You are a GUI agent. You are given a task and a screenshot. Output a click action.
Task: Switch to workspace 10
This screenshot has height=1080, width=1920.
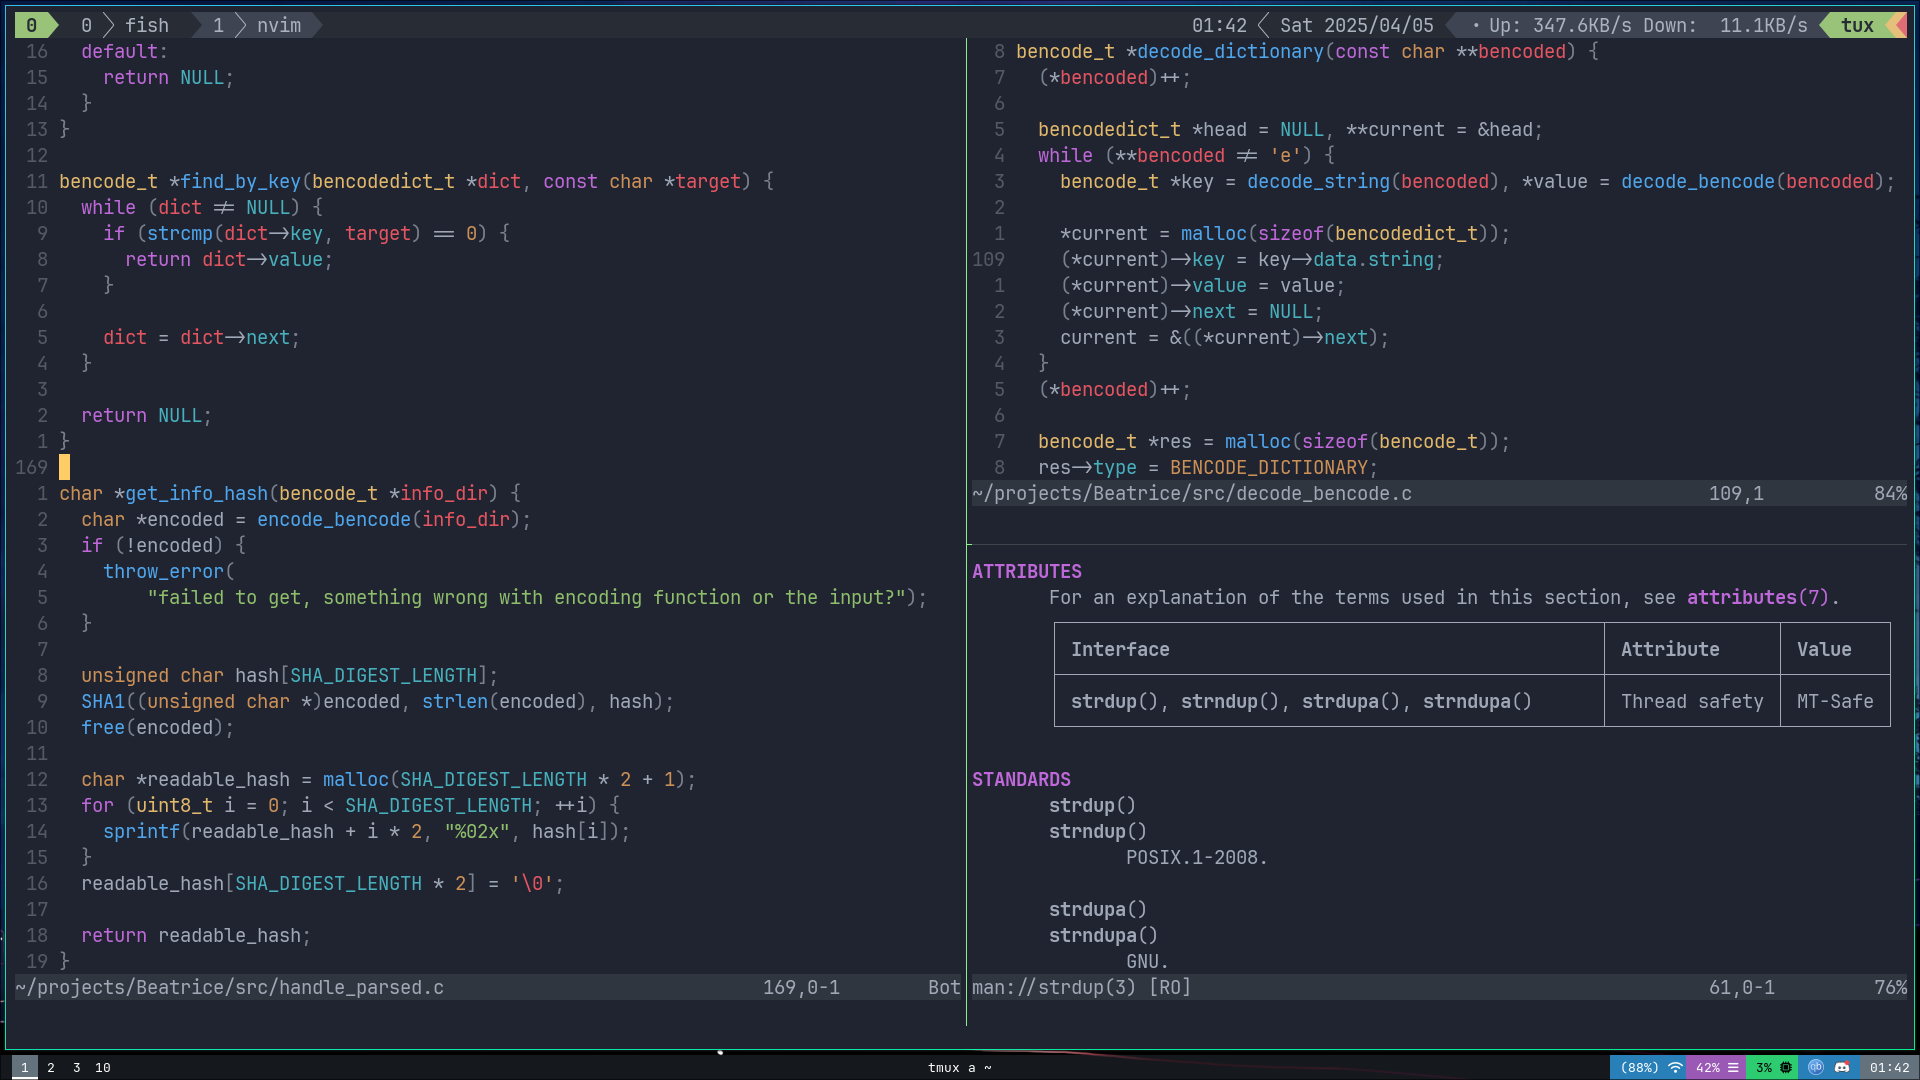pos(103,1068)
